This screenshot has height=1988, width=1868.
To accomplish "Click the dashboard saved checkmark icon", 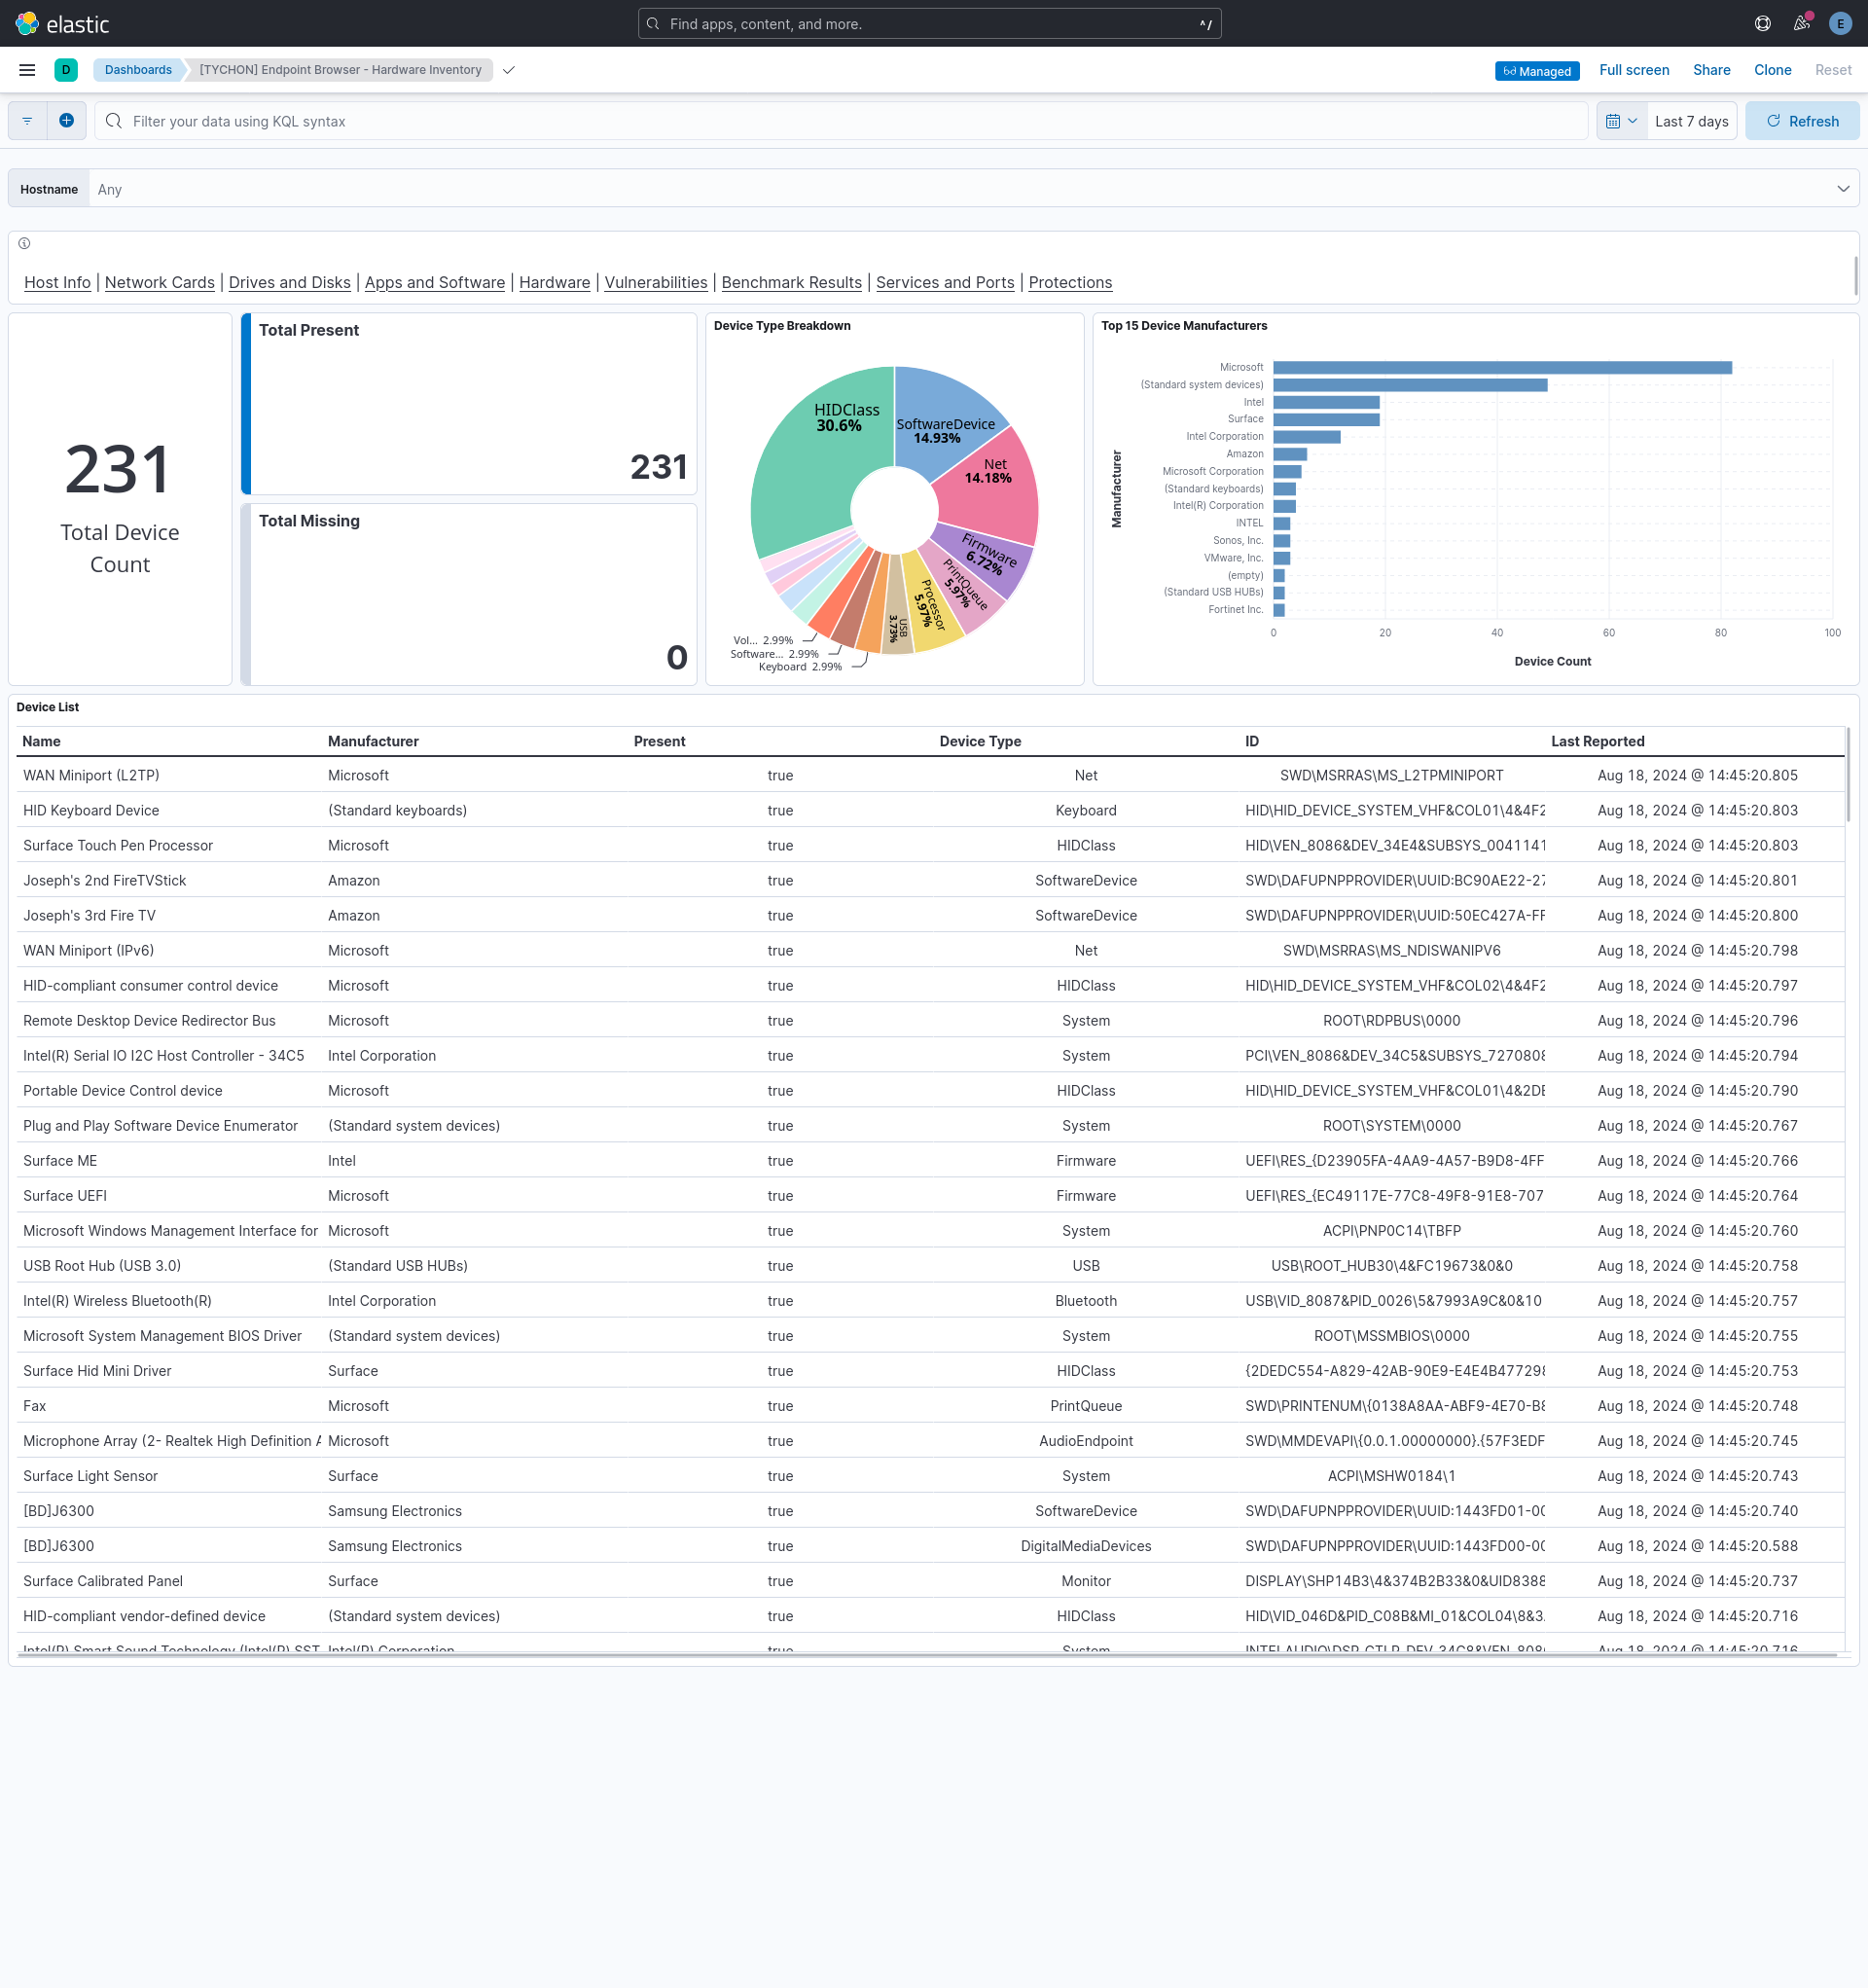I will (509, 70).
